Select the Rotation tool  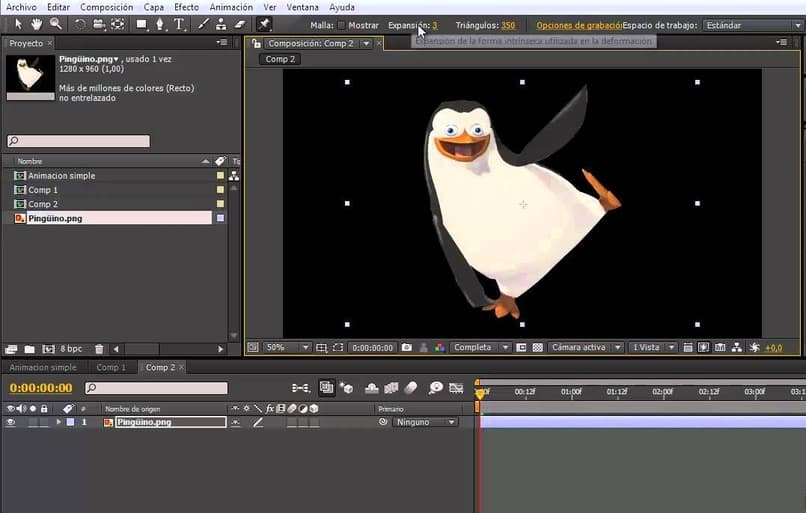pyautogui.click(x=80, y=24)
